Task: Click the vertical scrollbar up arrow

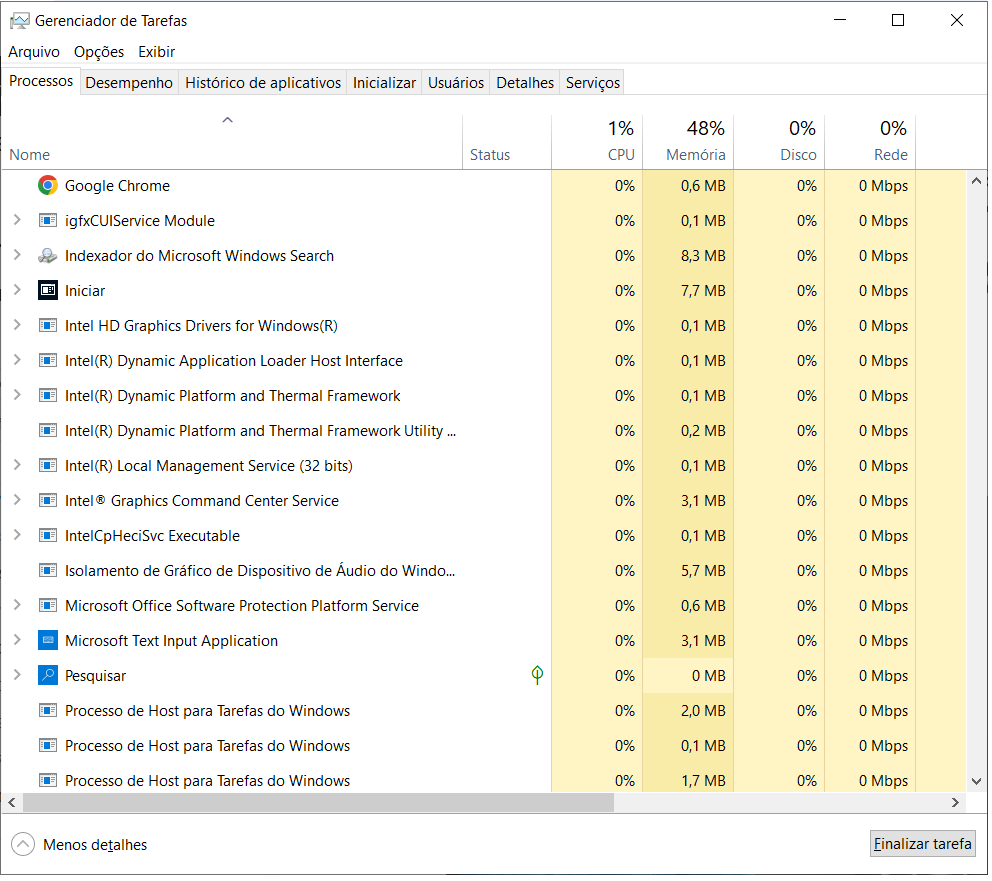Action: 976,181
